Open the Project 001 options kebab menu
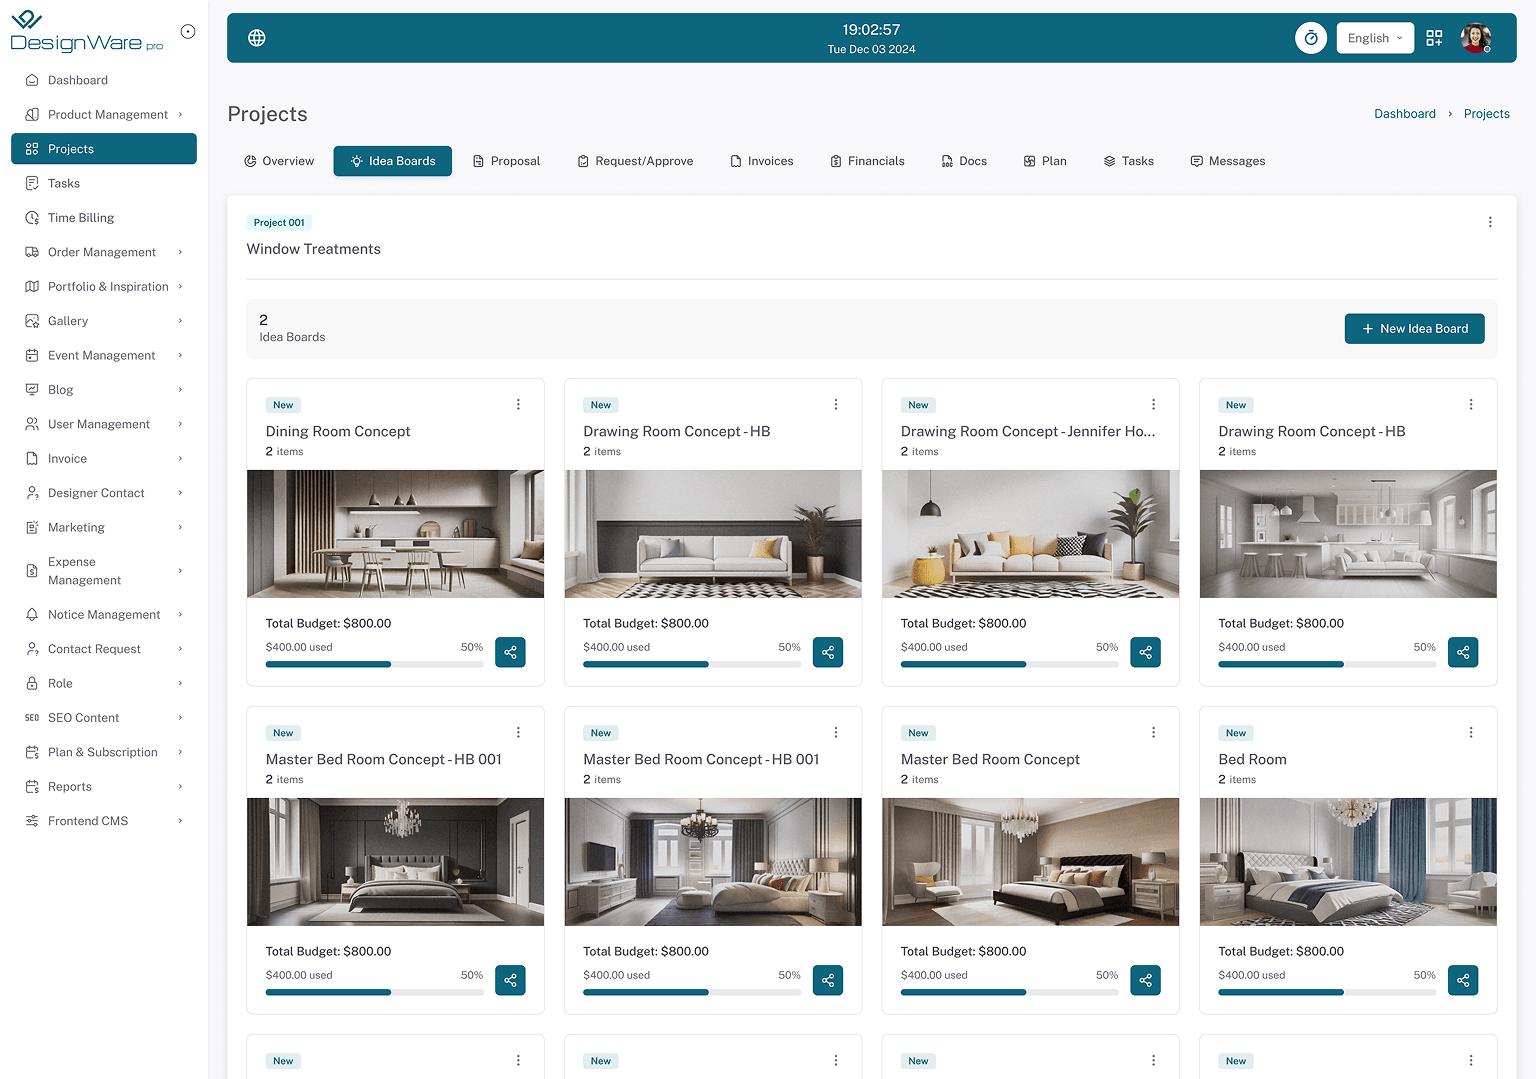The width and height of the screenshot is (1536, 1079). pos(1490,222)
